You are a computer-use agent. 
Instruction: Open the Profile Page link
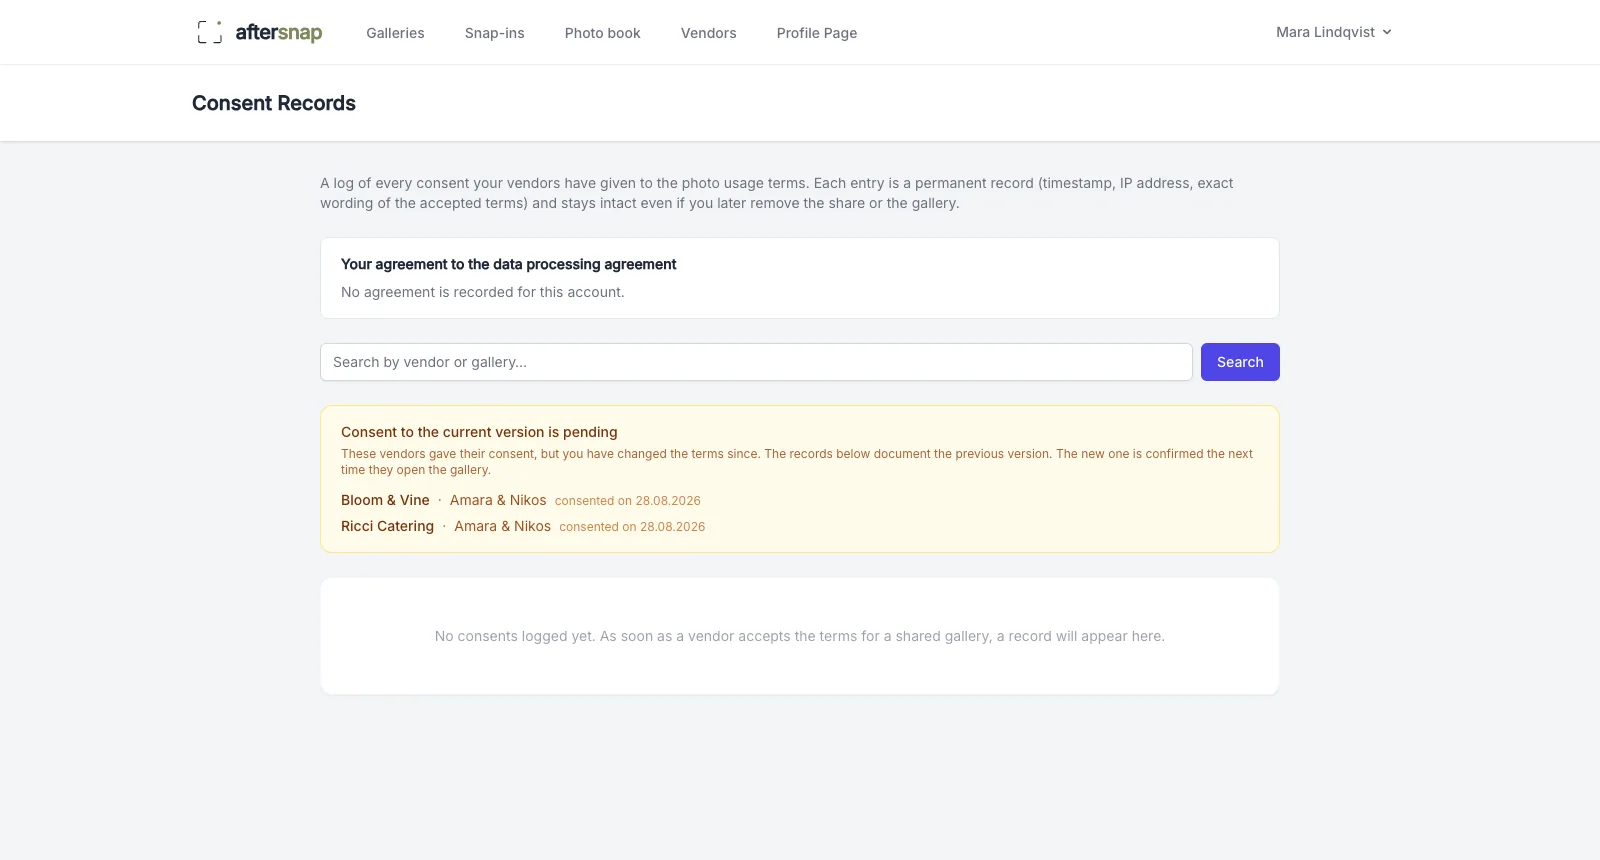(816, 33)
